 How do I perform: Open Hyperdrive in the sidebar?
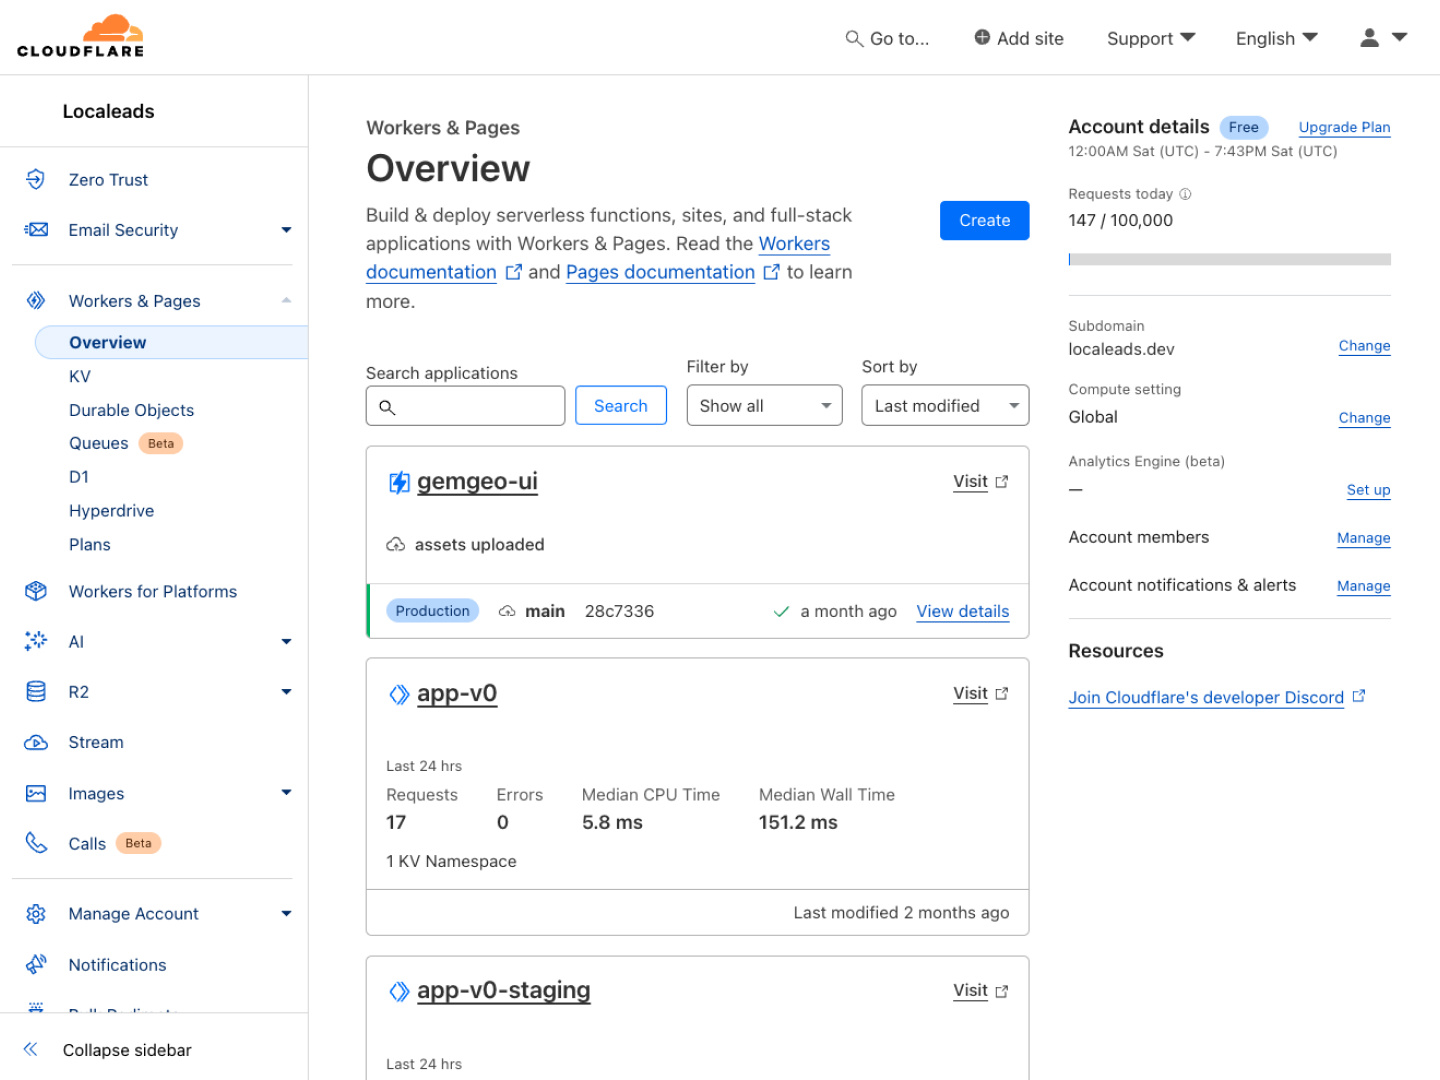tap(111, 511)
